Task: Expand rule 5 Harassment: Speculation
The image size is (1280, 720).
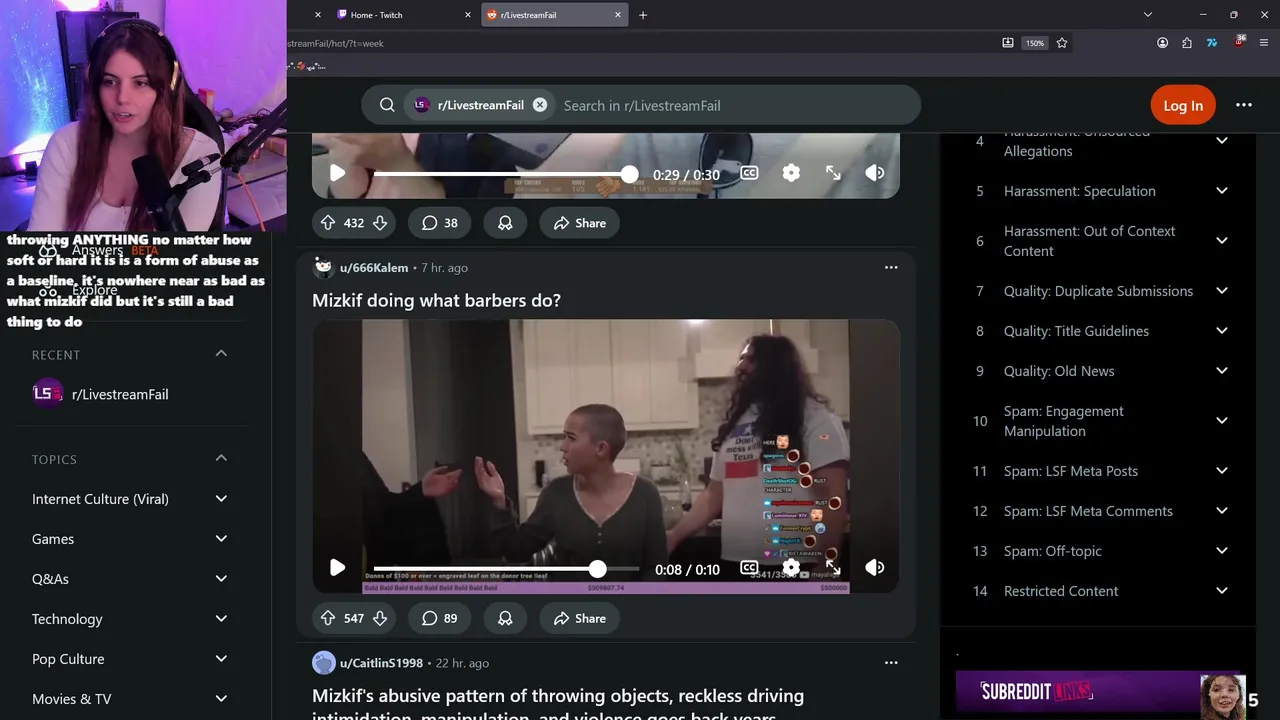Action: [1222, 191]
